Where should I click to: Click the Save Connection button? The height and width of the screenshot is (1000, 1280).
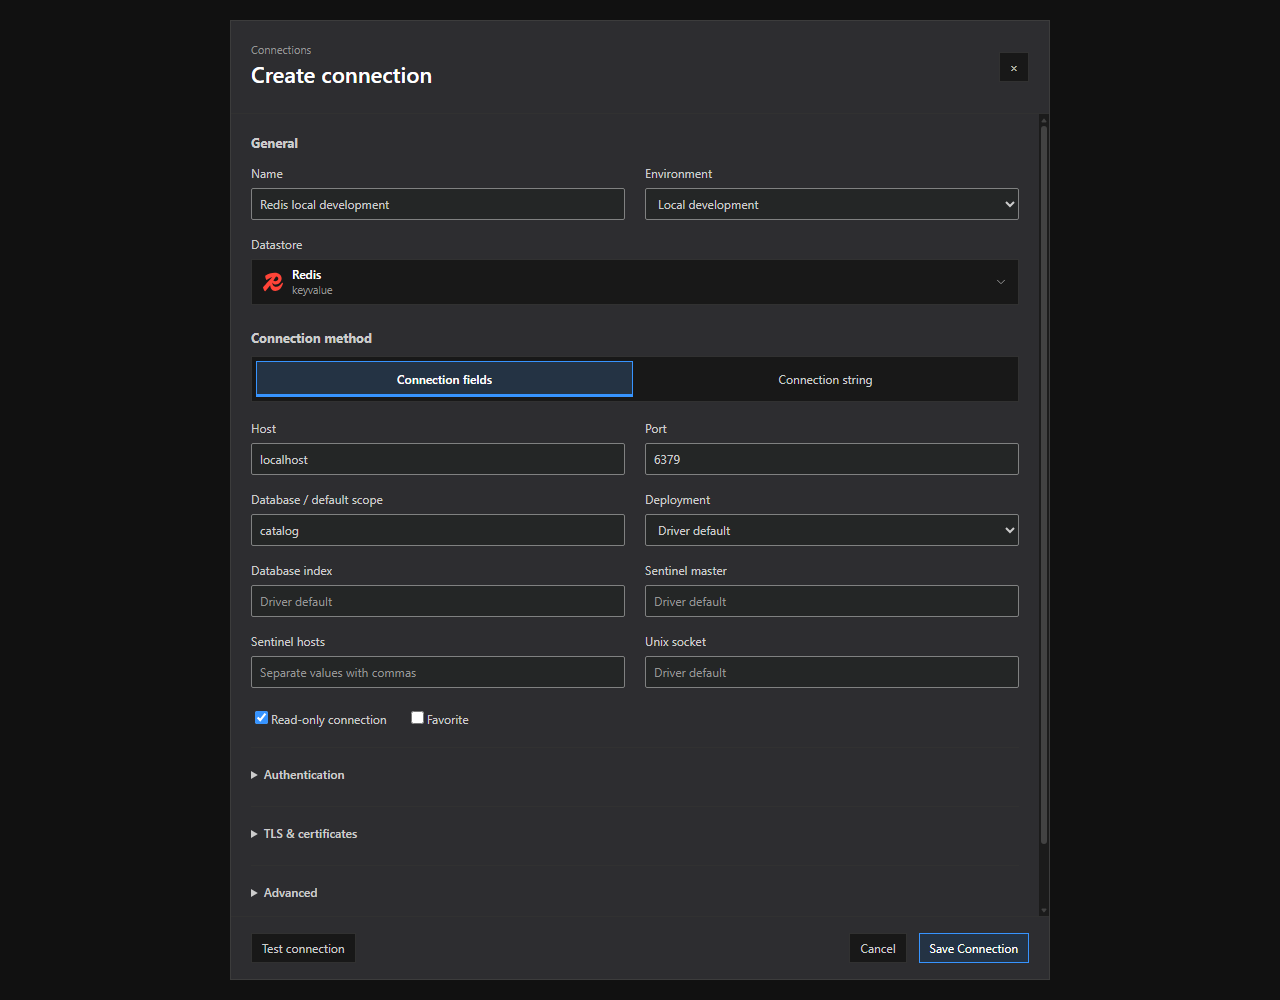974,948
